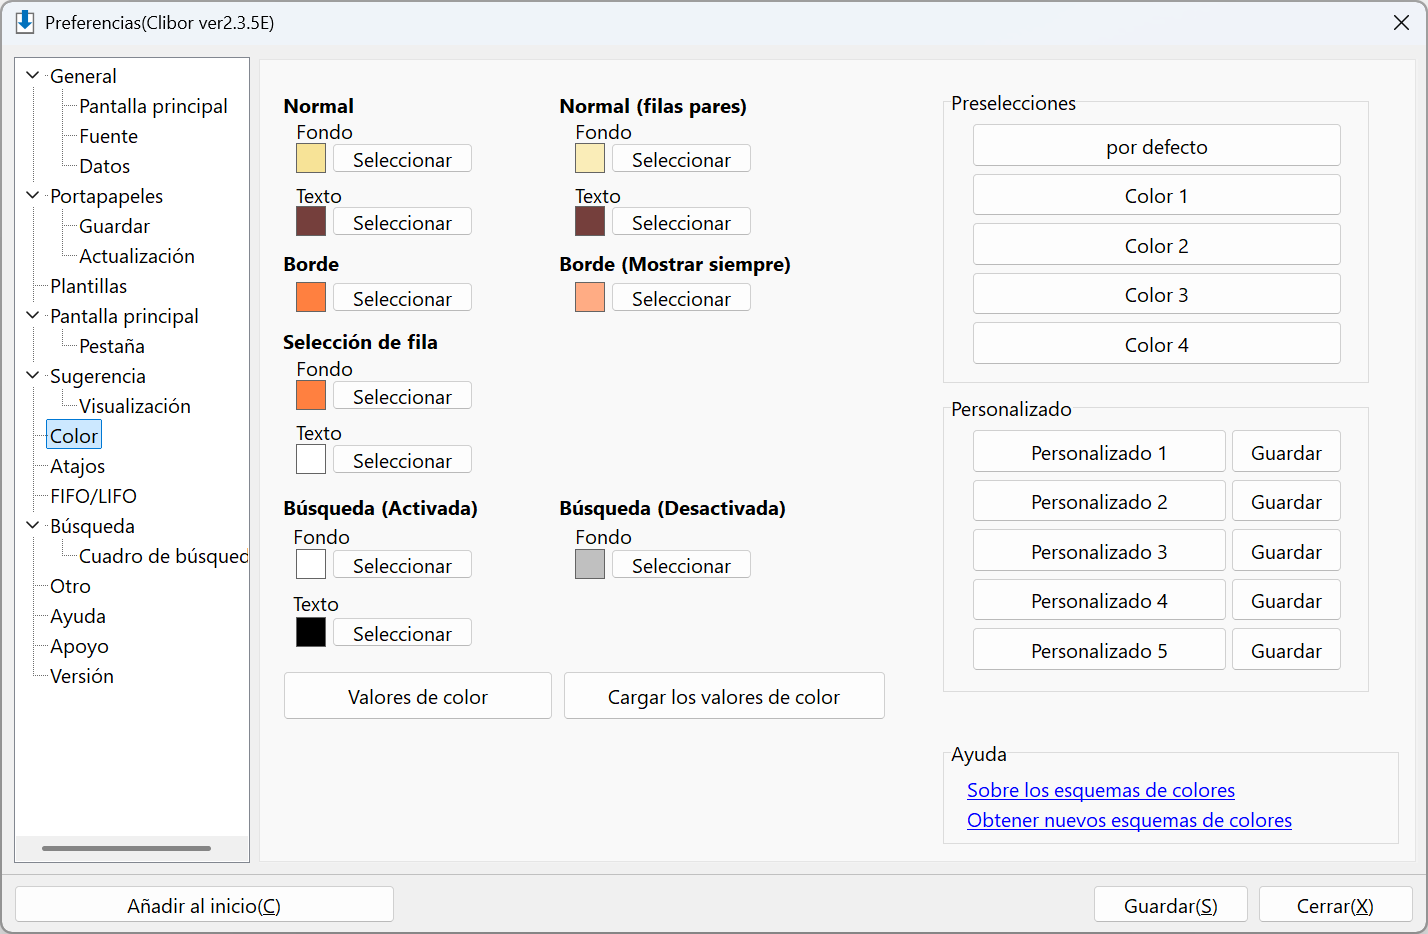The width and height of the screenshot is (1428, 934).
Task: Click Seleccionar for Búsqueda (Activada) Texto
Action: point(402,633)
